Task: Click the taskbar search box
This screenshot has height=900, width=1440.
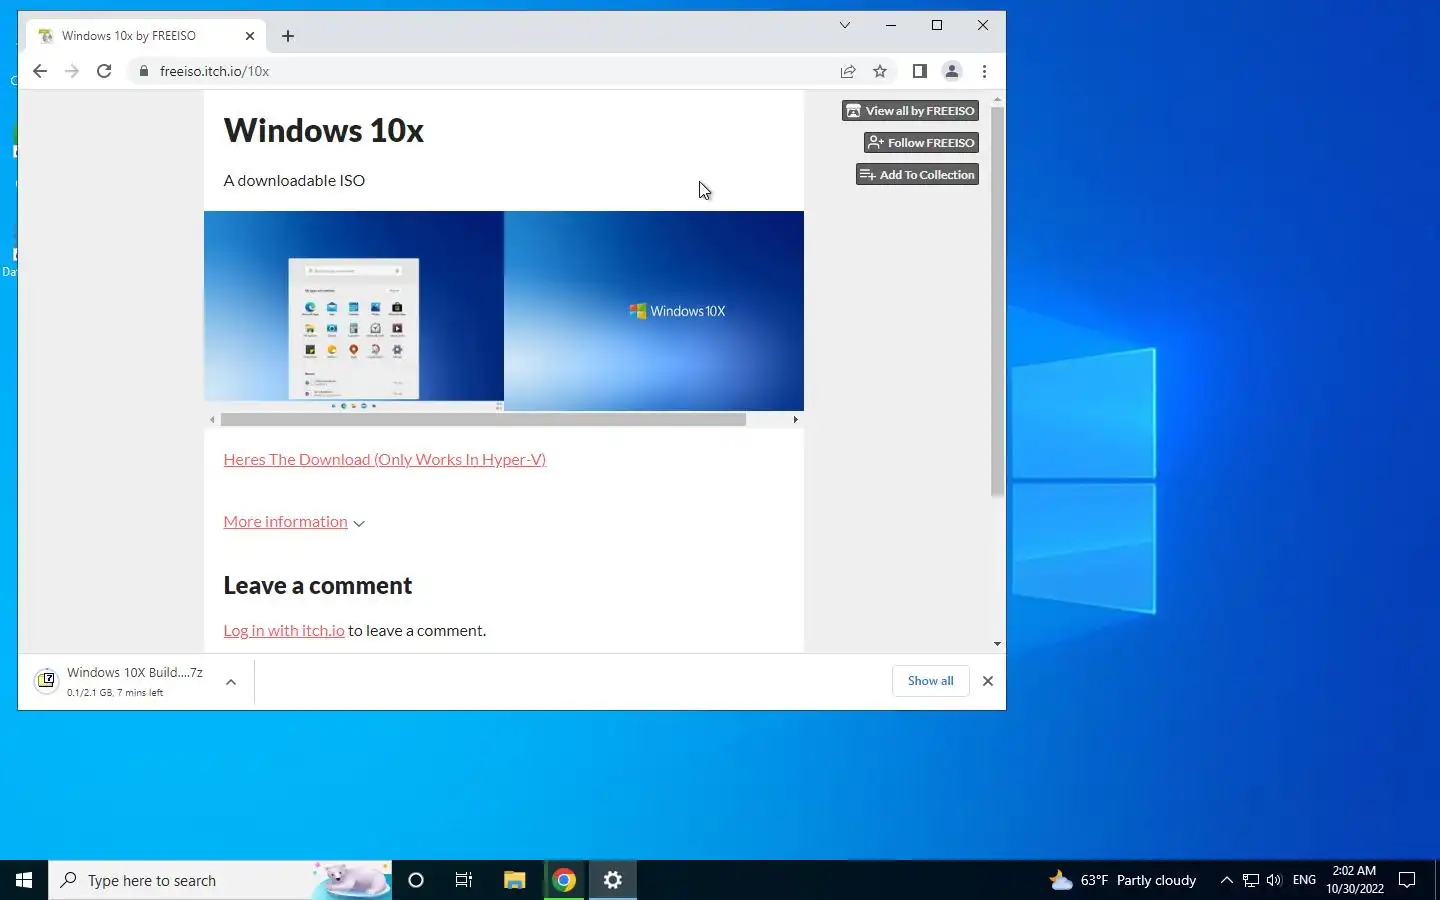Action: point(220,880)
